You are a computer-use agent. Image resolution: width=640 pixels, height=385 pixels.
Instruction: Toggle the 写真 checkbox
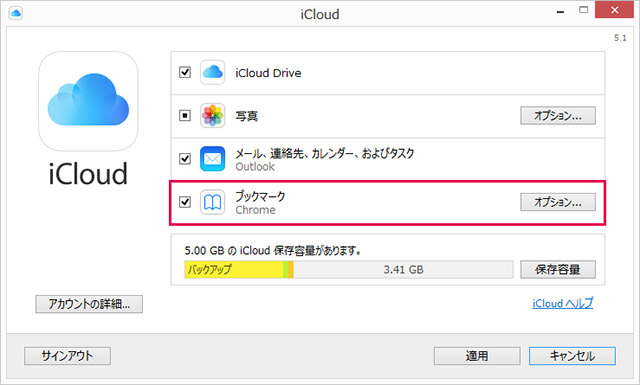[185, 116]
